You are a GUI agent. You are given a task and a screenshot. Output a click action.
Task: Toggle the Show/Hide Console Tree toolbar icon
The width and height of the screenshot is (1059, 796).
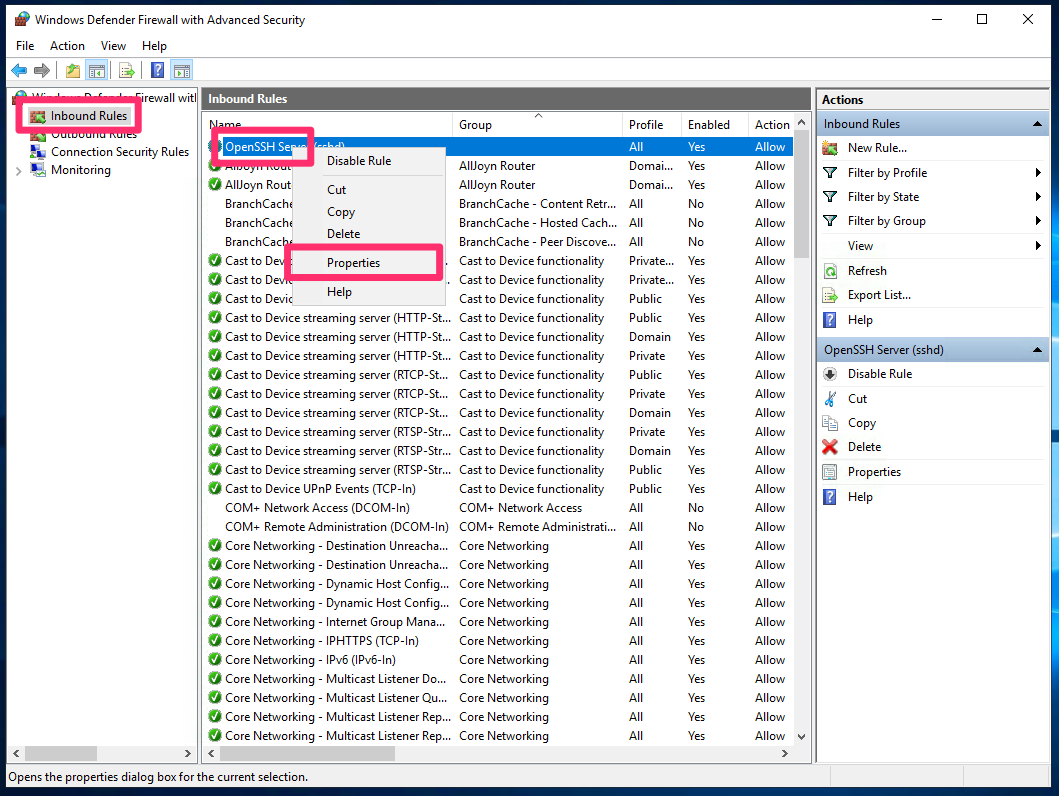[95, 70]
